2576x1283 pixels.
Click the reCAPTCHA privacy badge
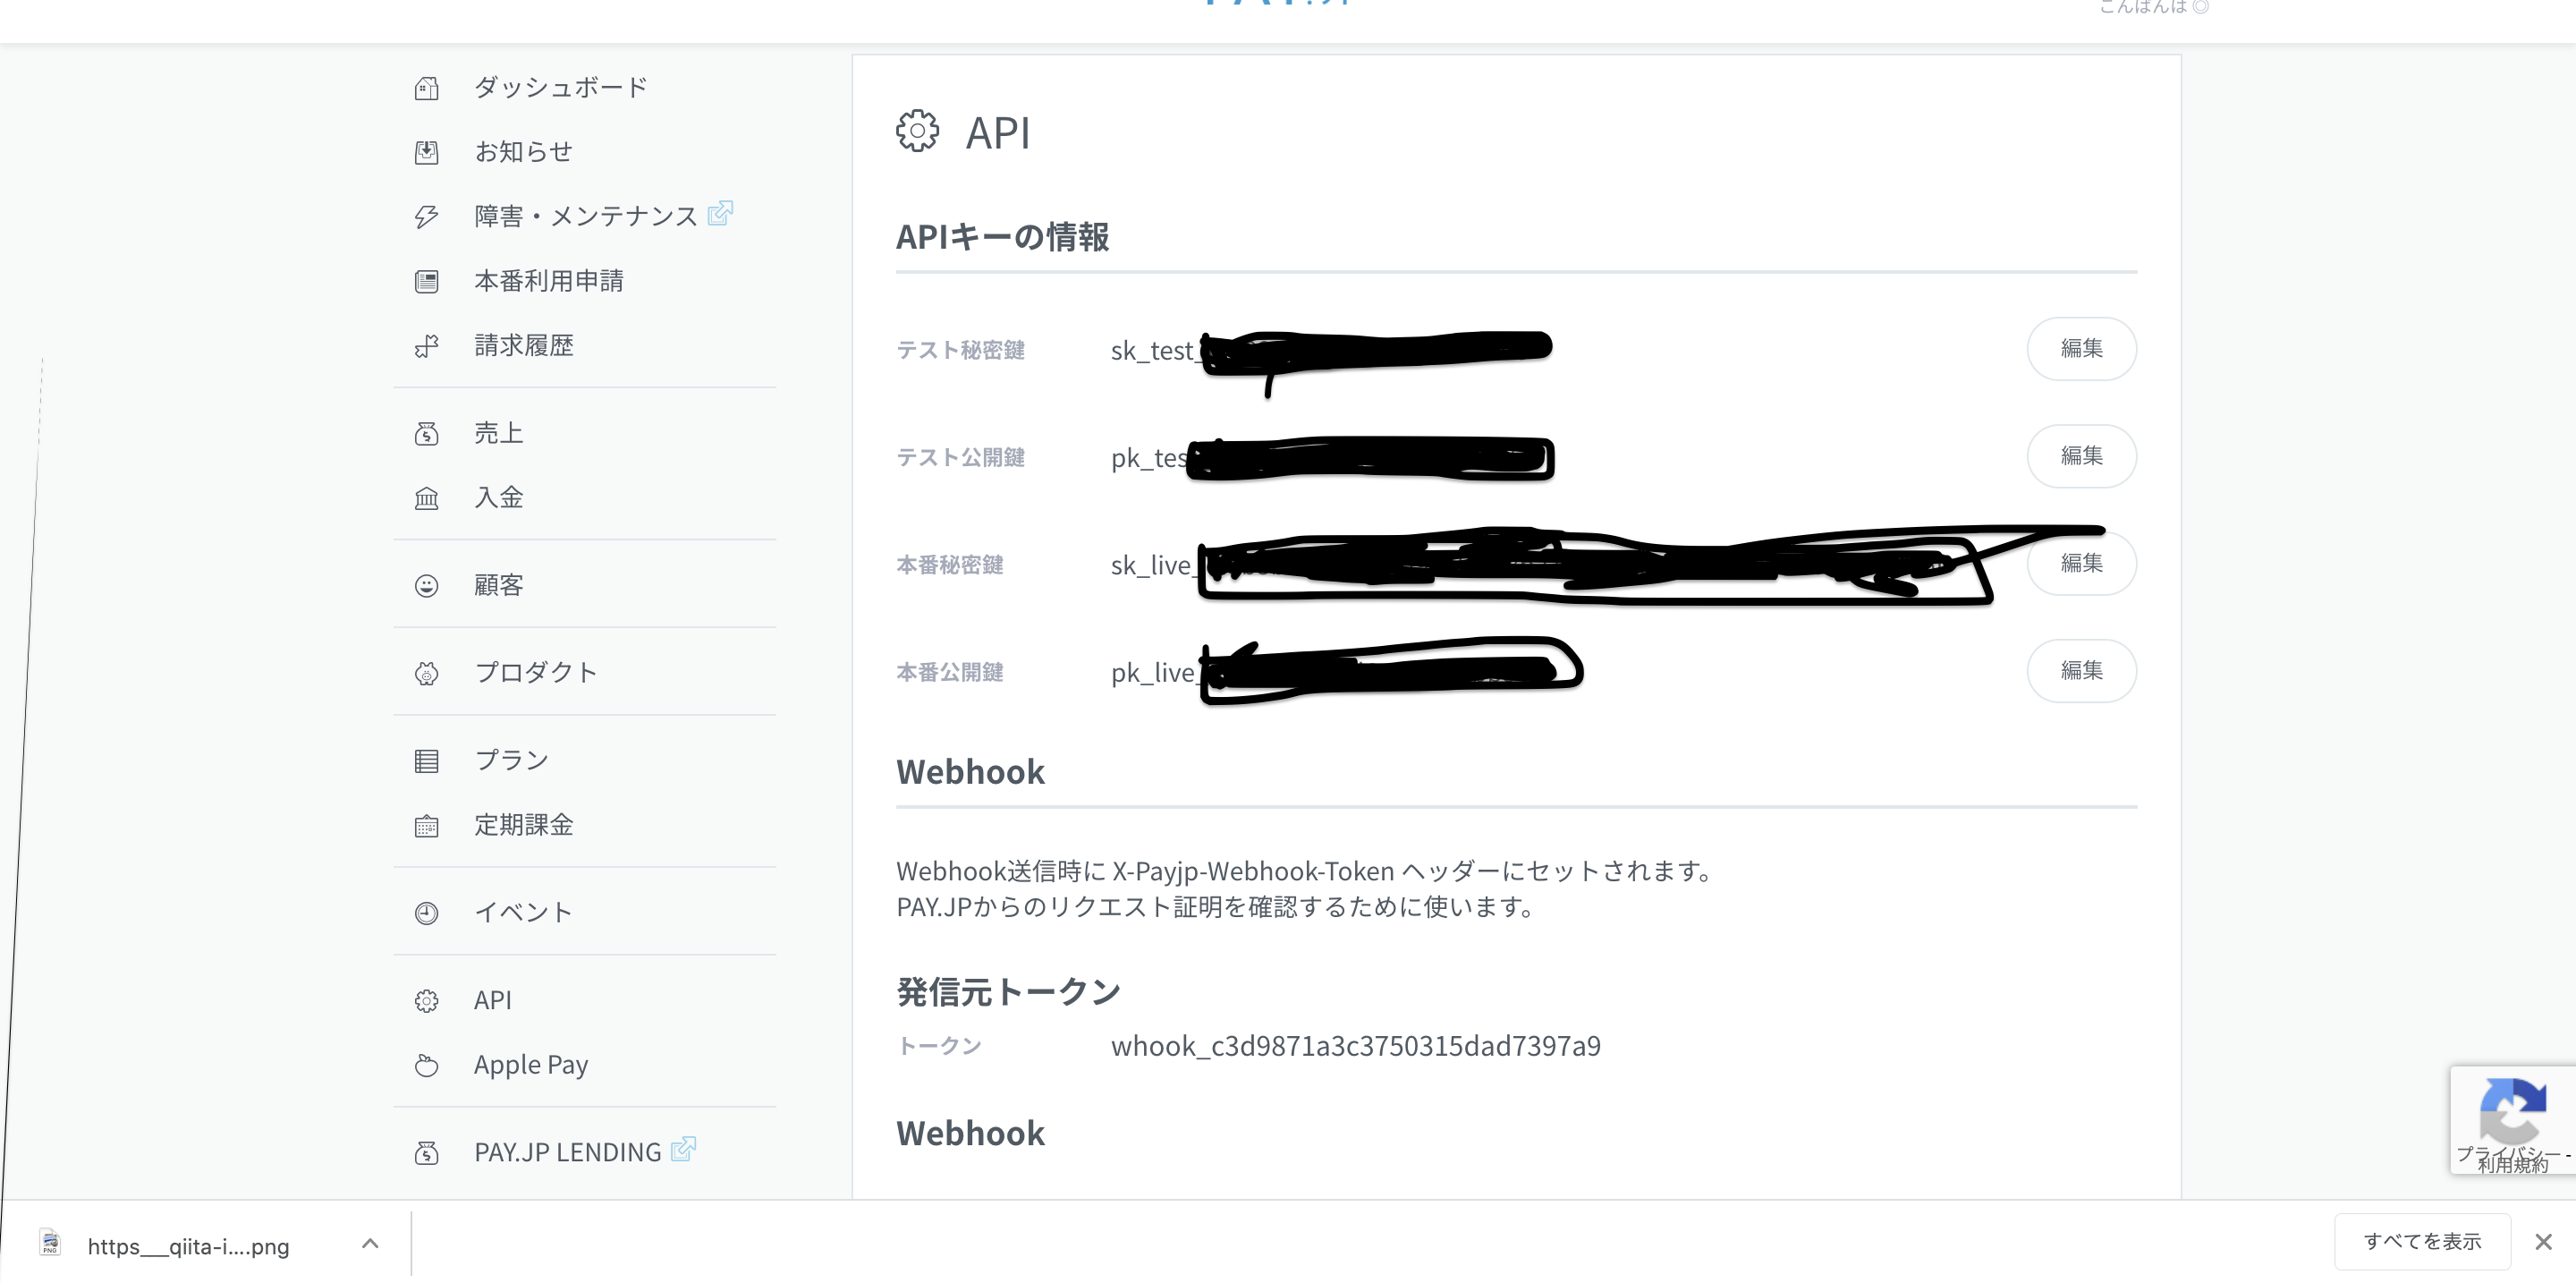point(2515,1118)
